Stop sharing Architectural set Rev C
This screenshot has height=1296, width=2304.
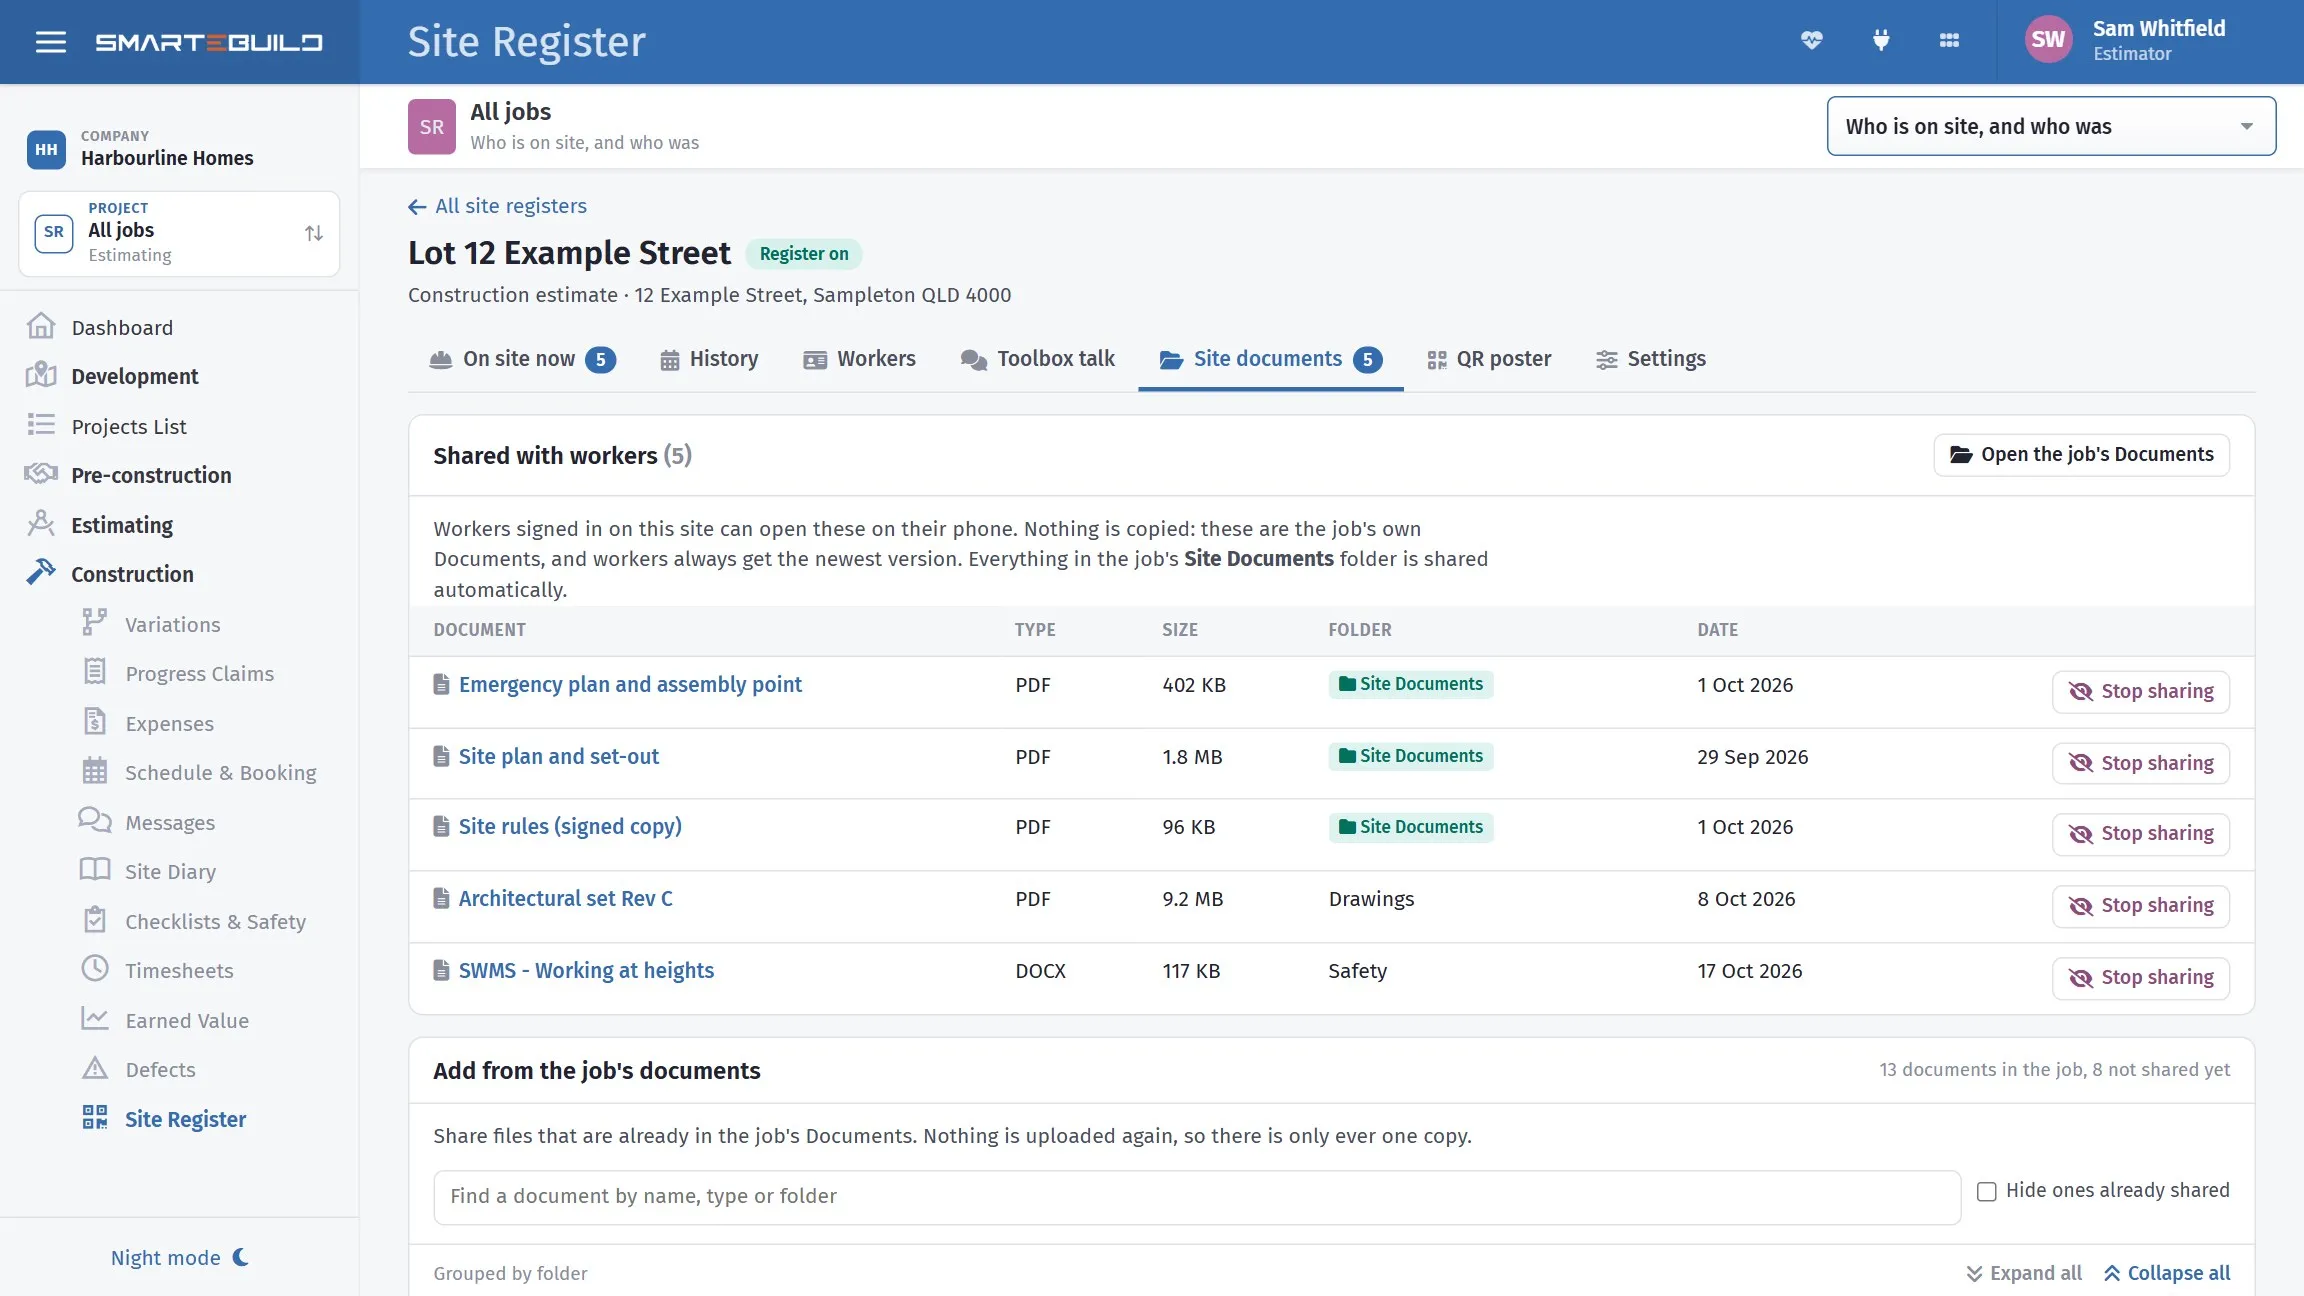[2140, 905]
